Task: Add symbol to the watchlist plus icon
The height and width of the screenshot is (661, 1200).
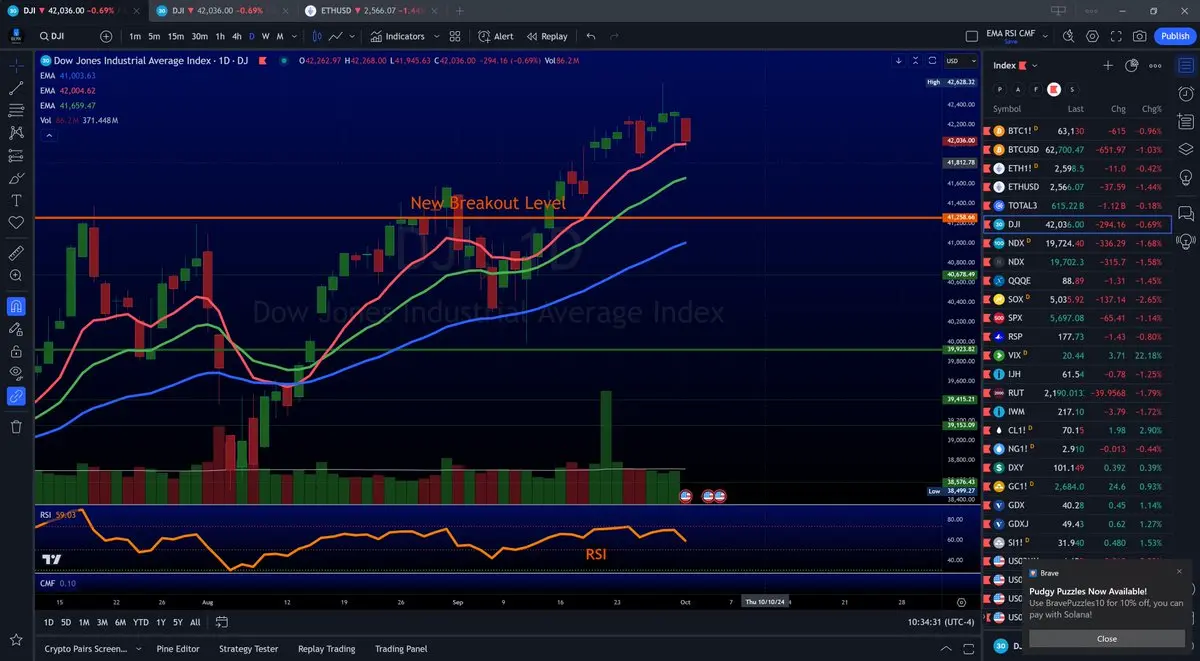Action: tap(1108, 65)
